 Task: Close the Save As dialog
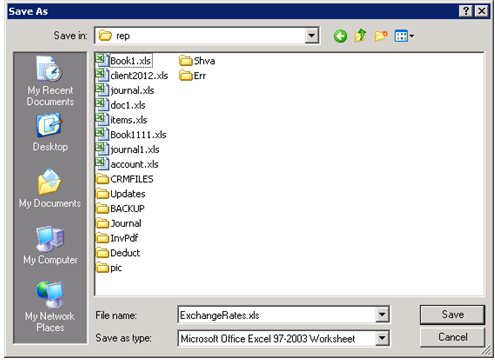[x=482, y=11]
